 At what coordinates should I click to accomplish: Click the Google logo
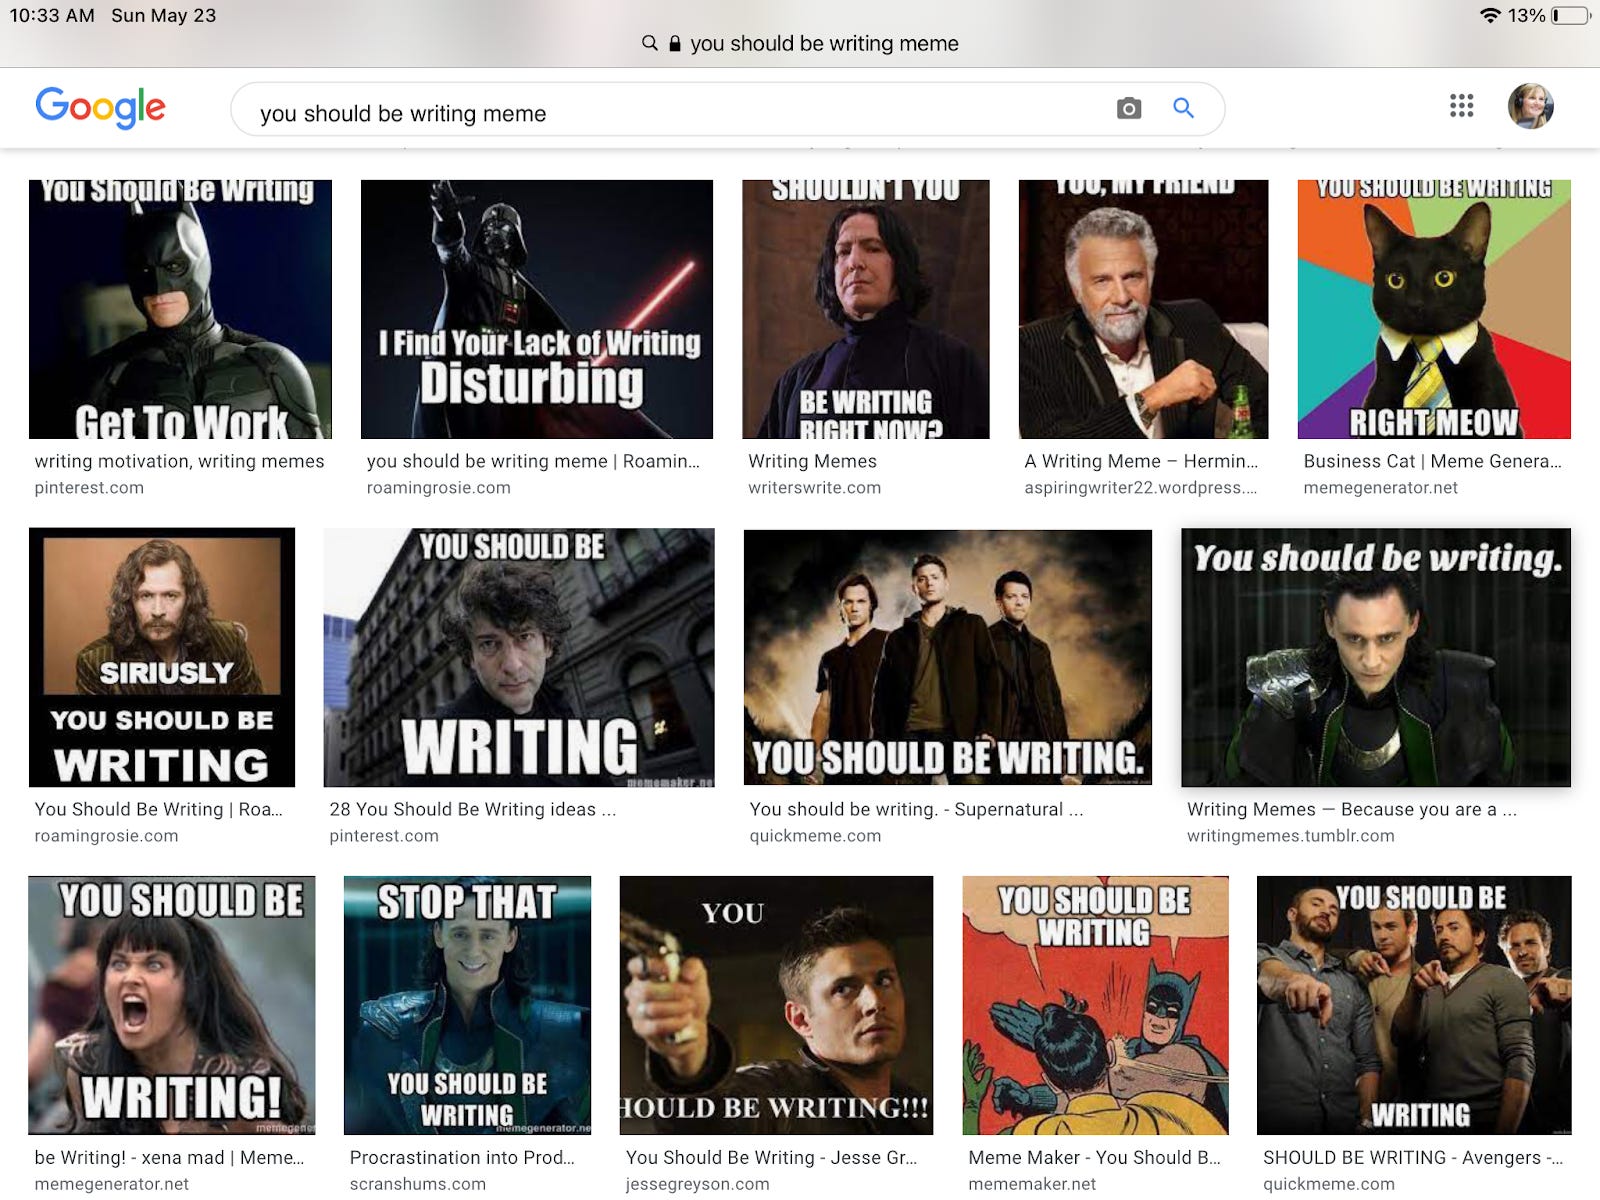pyautogui.click(x=100, y=107)
